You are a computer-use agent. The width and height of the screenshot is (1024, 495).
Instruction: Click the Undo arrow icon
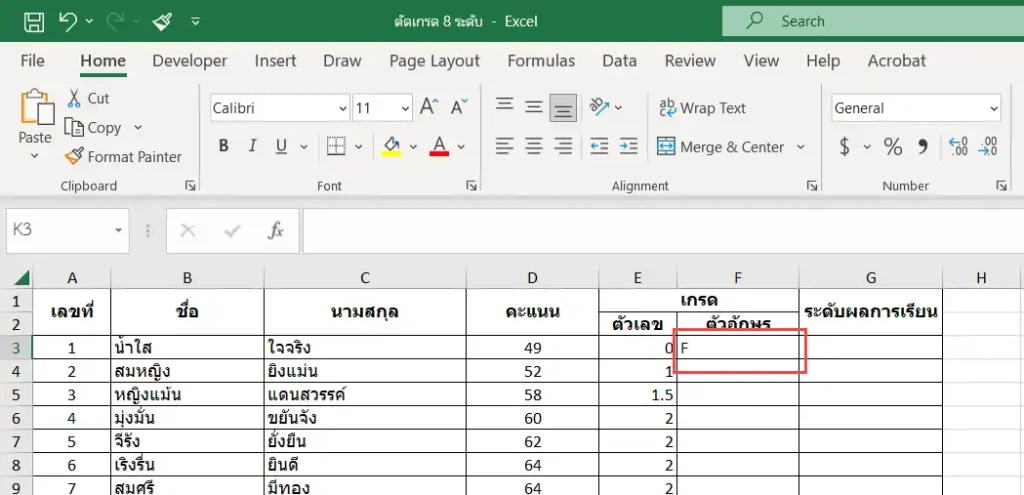click(68, 21)
